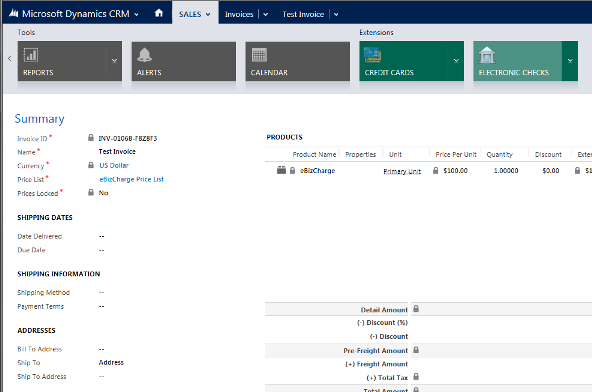Image resolution: width=592 pixels, height=392 pixels.
Task: Open the Invoices navigation item
Action: coord(239,14)
